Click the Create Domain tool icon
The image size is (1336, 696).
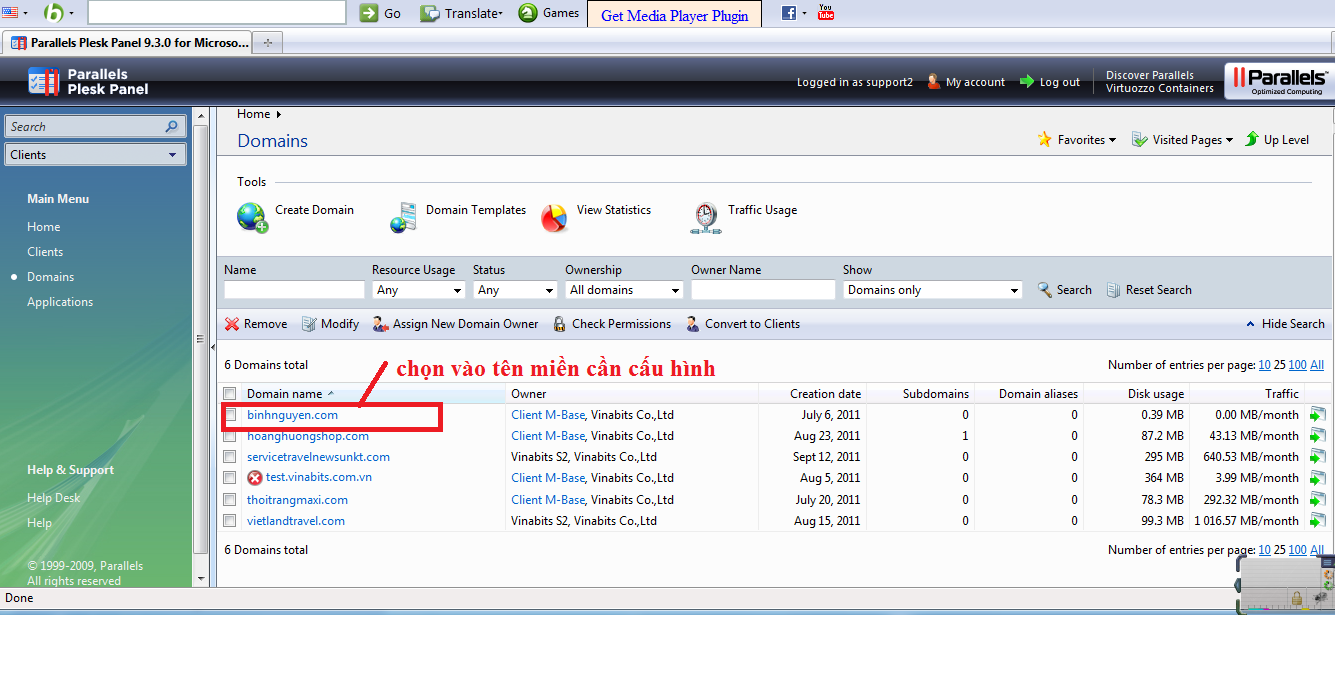click(253, 217)
